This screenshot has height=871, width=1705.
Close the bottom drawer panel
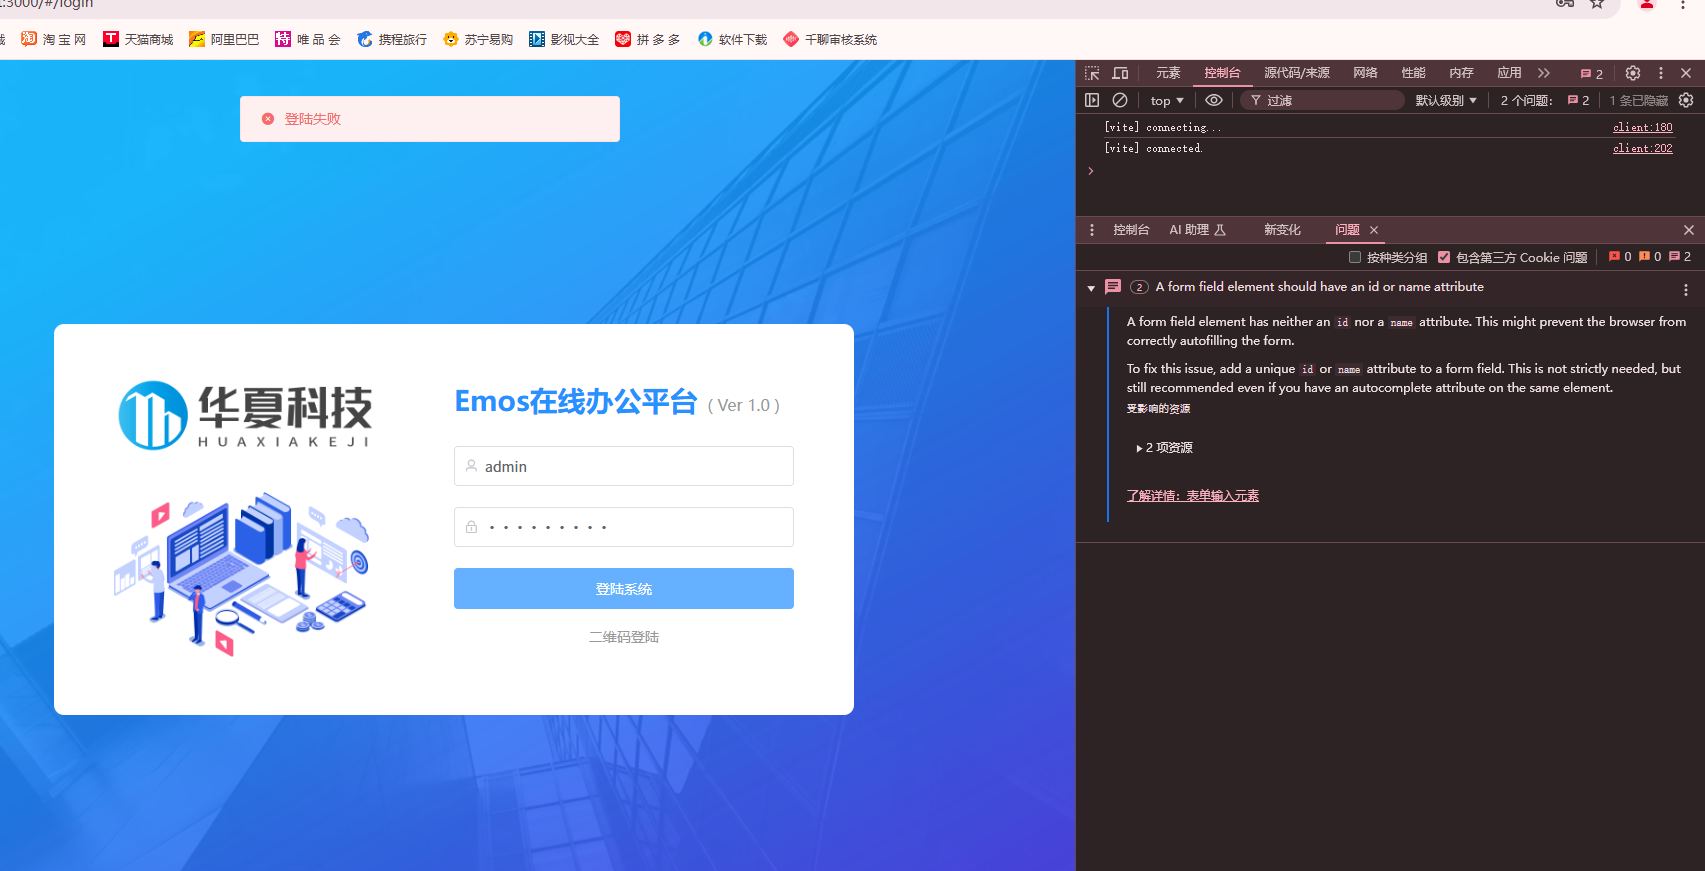(1689, 230)
